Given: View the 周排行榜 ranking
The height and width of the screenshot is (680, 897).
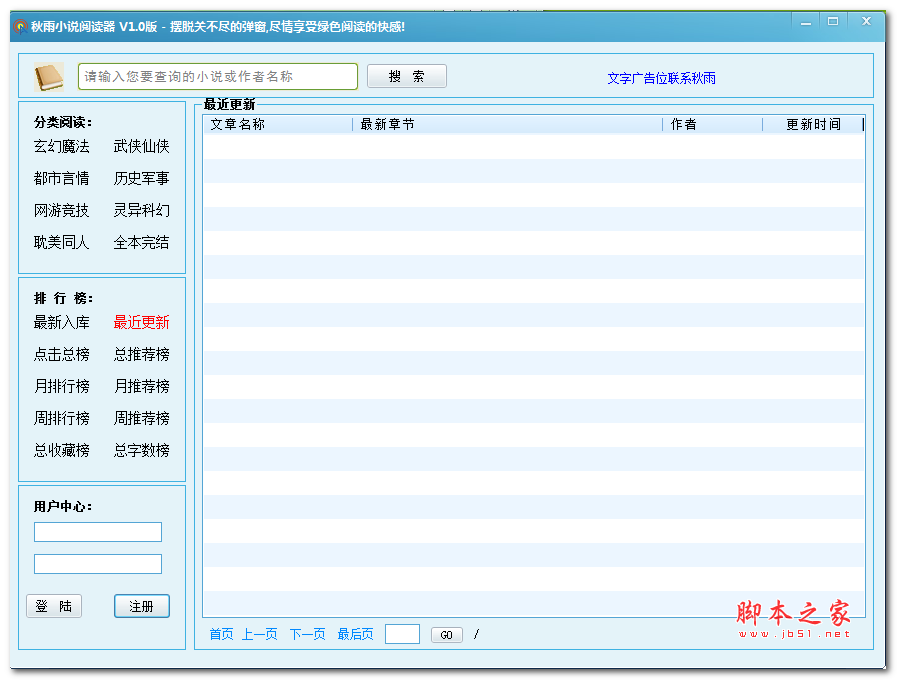Looking at the screenshot, I should point(61,418).
